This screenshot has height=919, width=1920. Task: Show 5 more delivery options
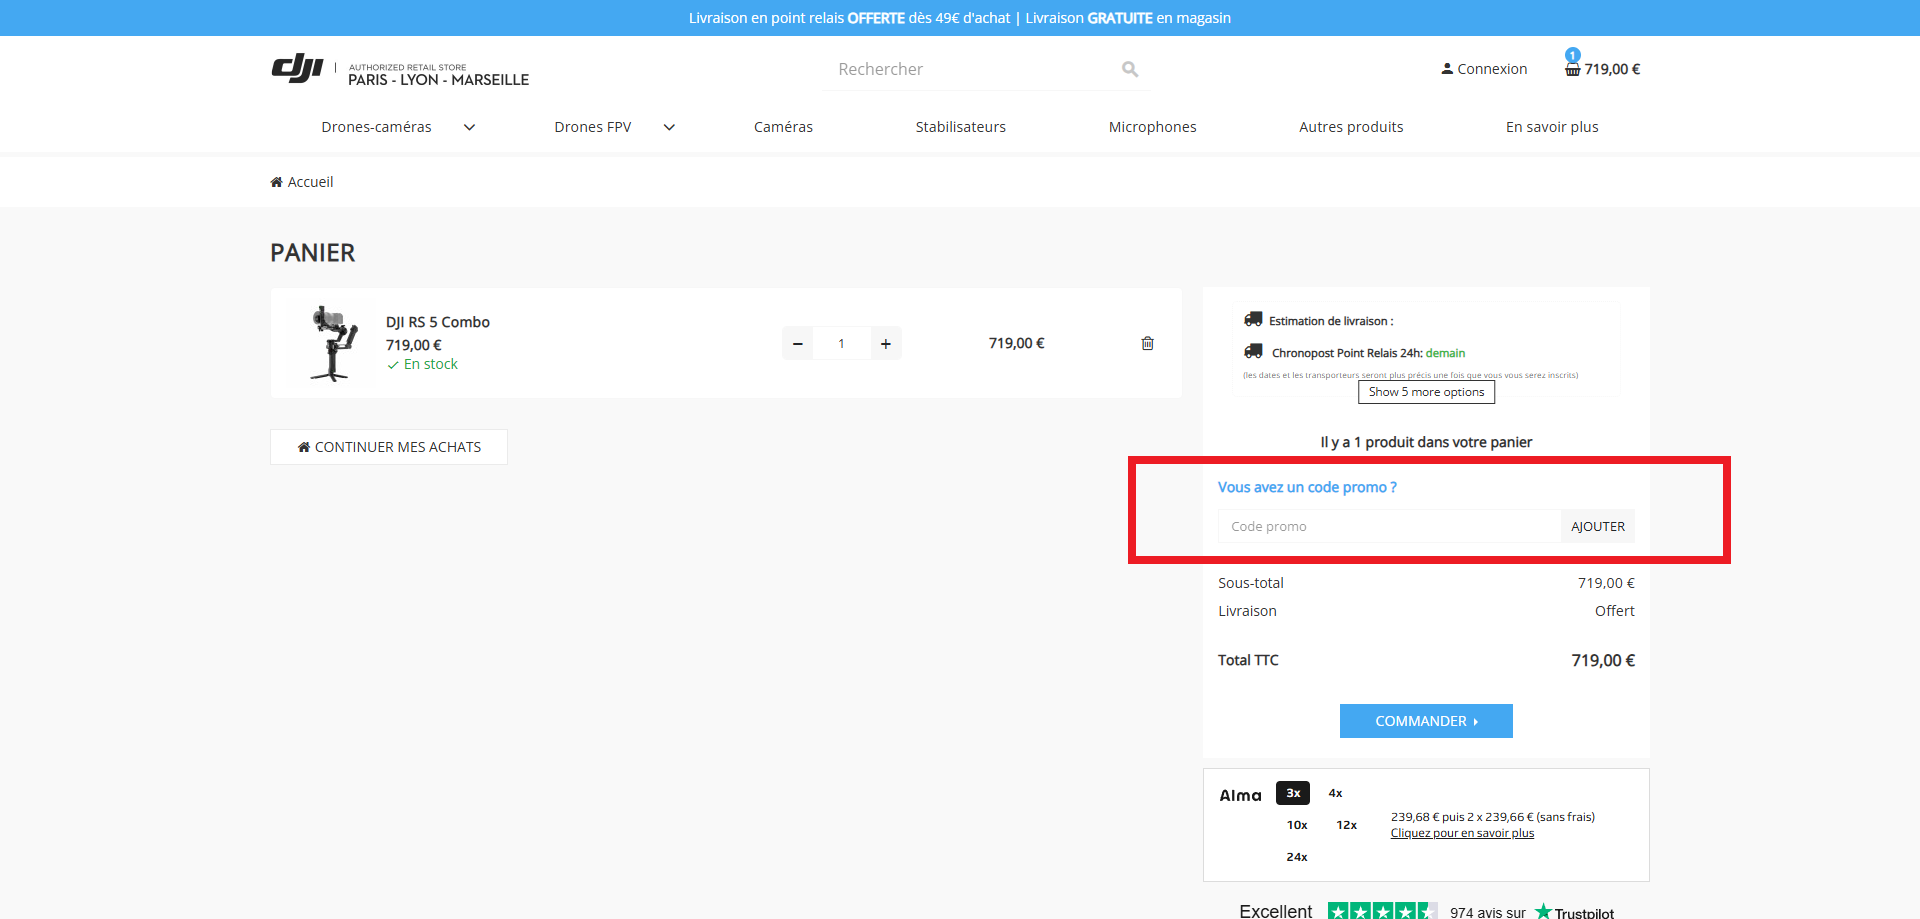coord(1426,392)
